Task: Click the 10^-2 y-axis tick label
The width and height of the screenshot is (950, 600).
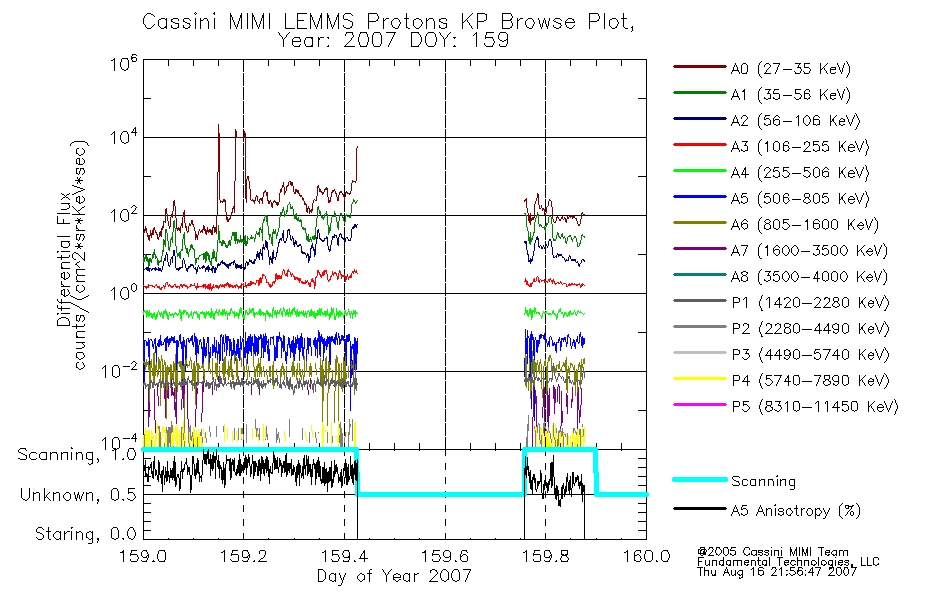Action: coord(121,369)
